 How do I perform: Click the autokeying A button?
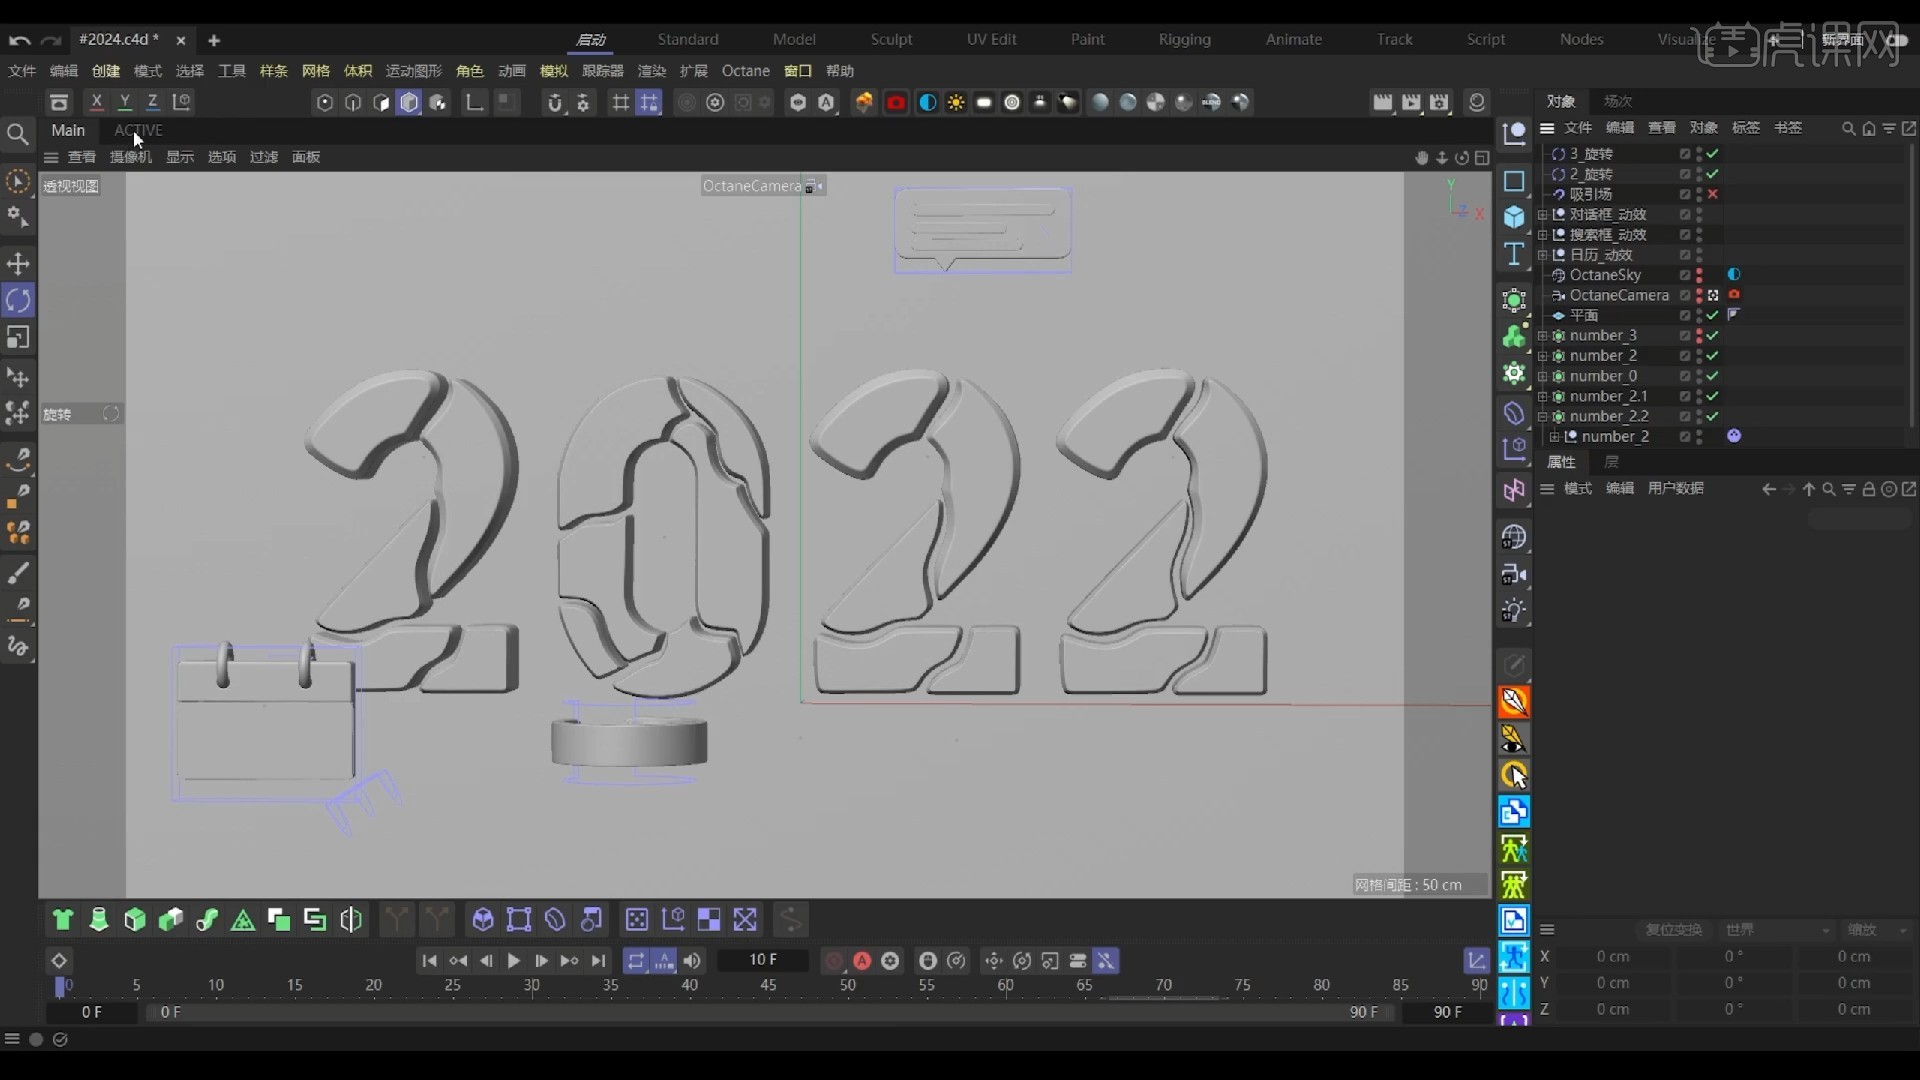click(x=862, y=961)
